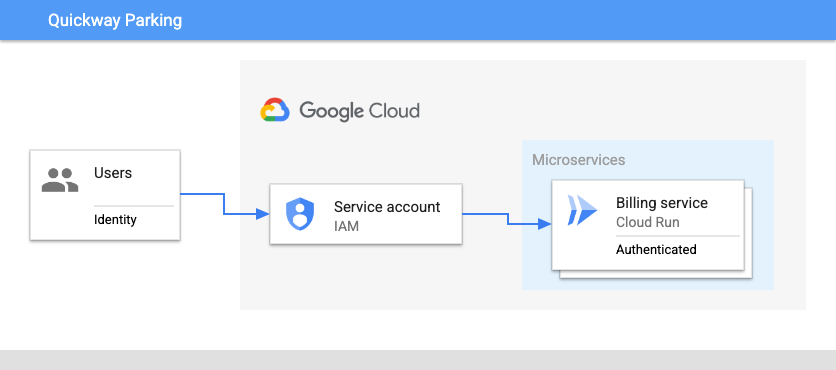Select the "Cloud Run" subtitle text

(x=648, y=222)
